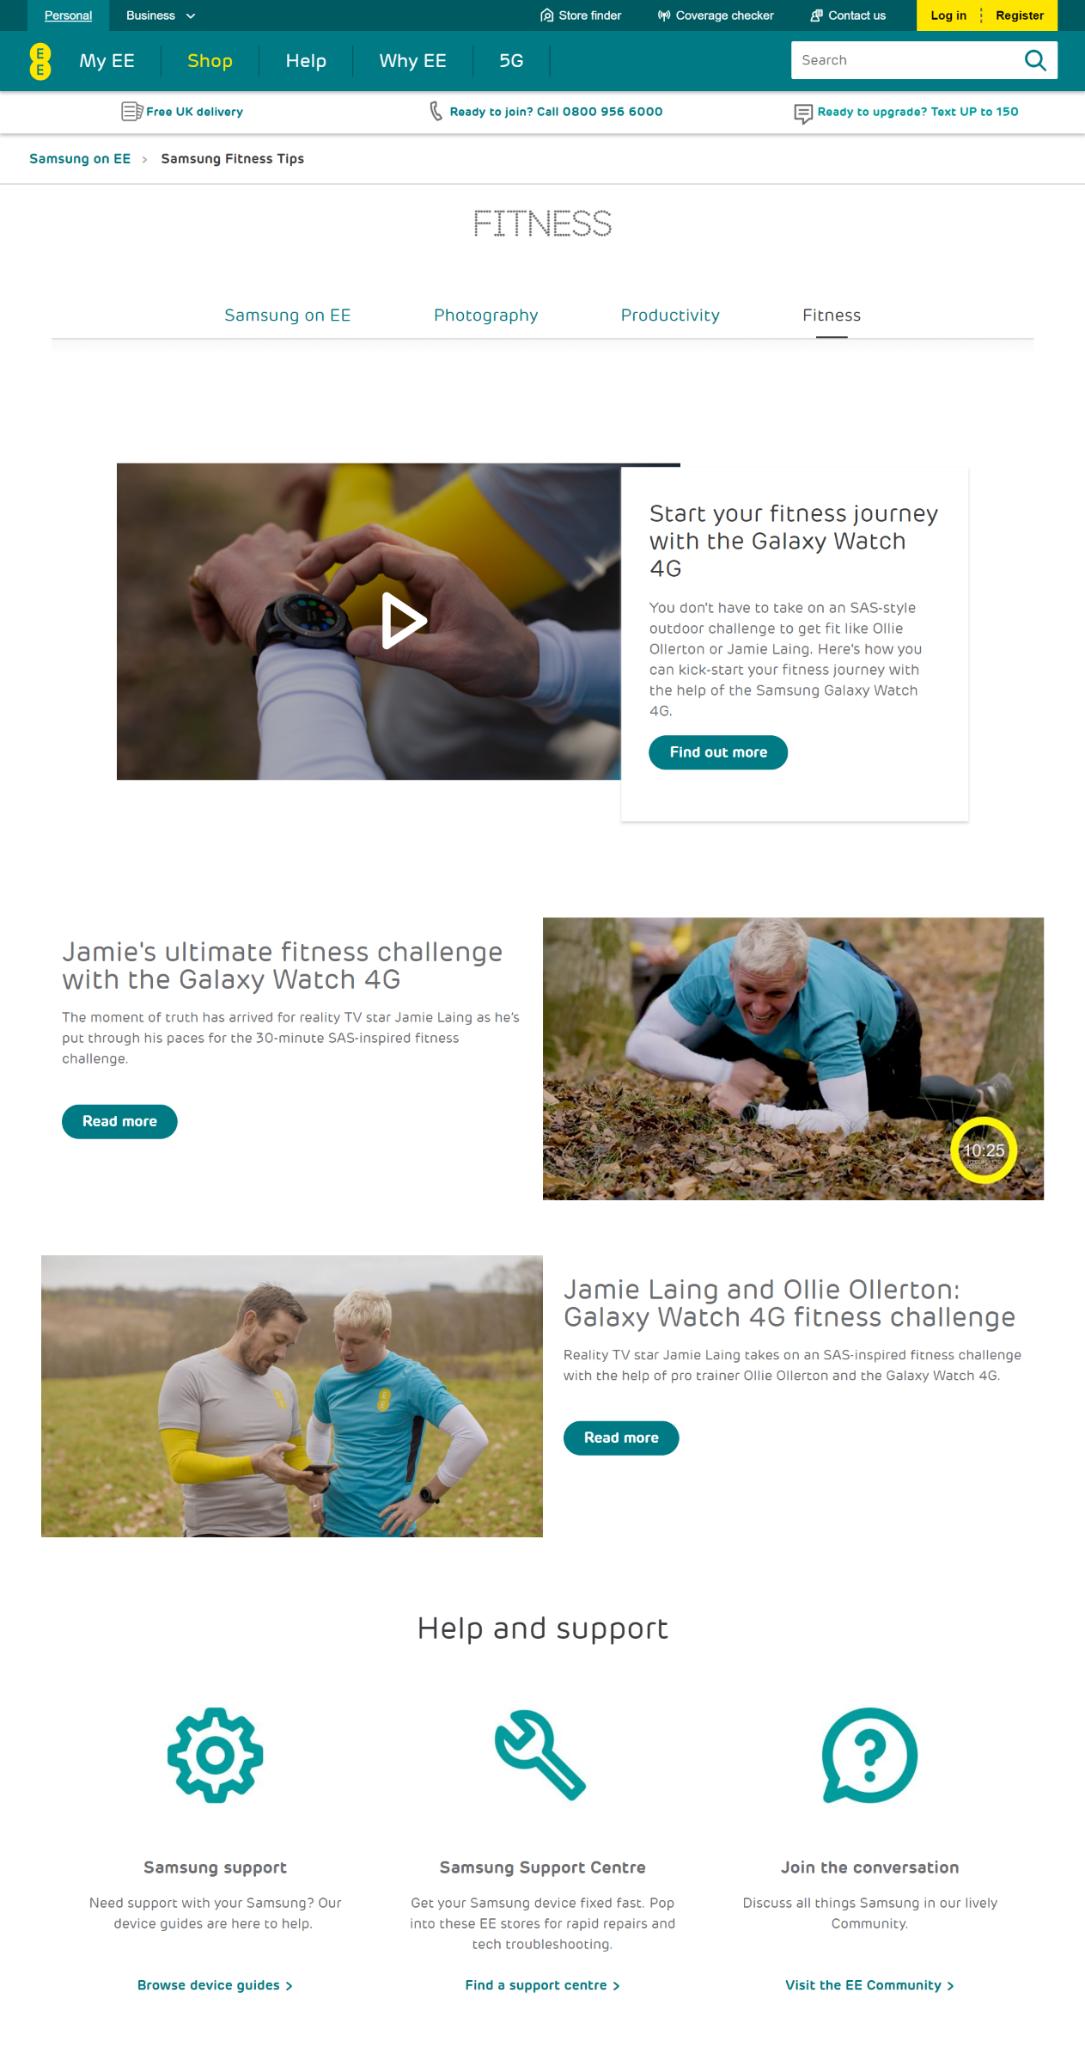1085x2048 pixels.
Task: Open the Jamie crawling video thumbnail
Action: (x=793, y=1058)
